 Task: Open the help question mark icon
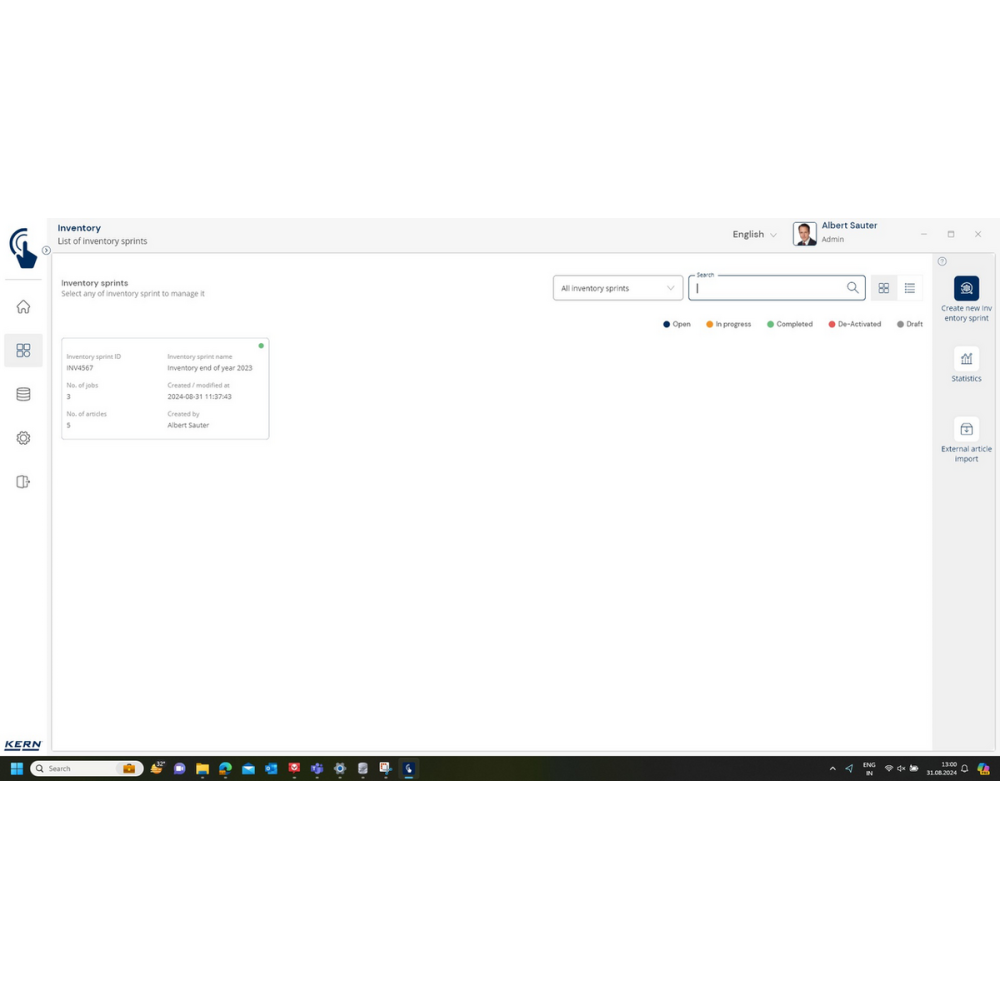tap(942, 261)
